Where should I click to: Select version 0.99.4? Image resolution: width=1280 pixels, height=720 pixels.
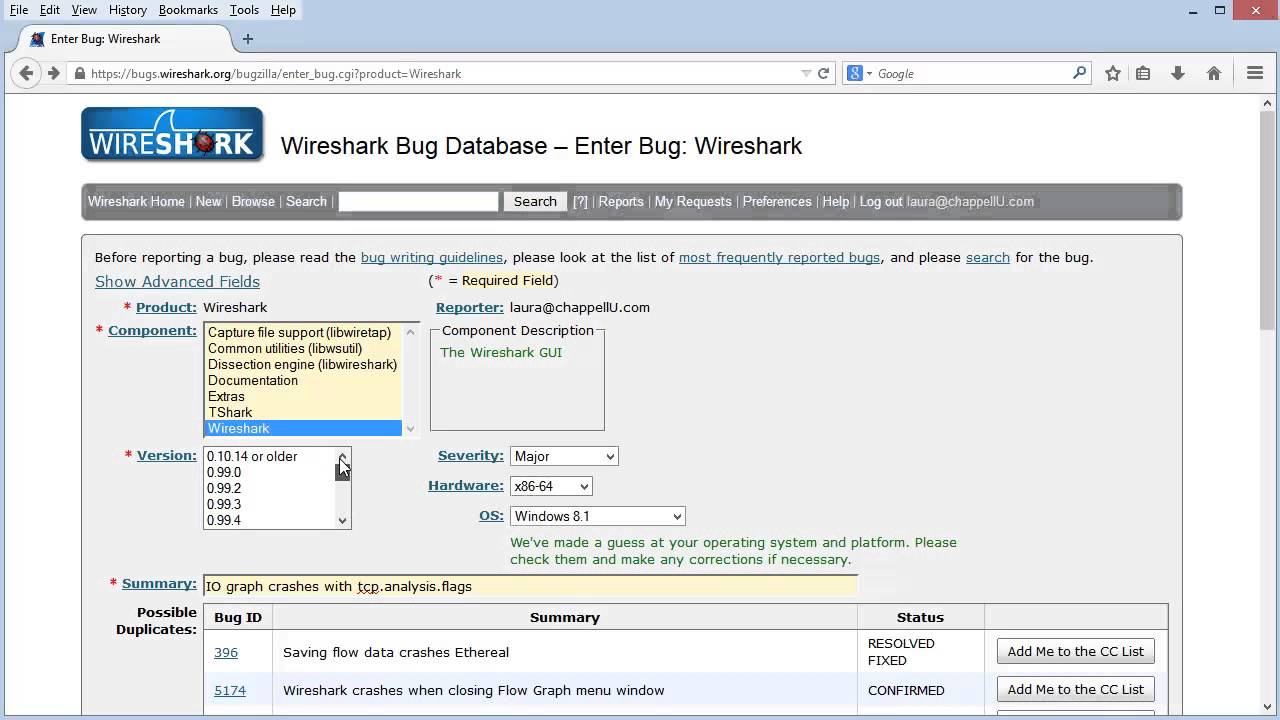269,521
